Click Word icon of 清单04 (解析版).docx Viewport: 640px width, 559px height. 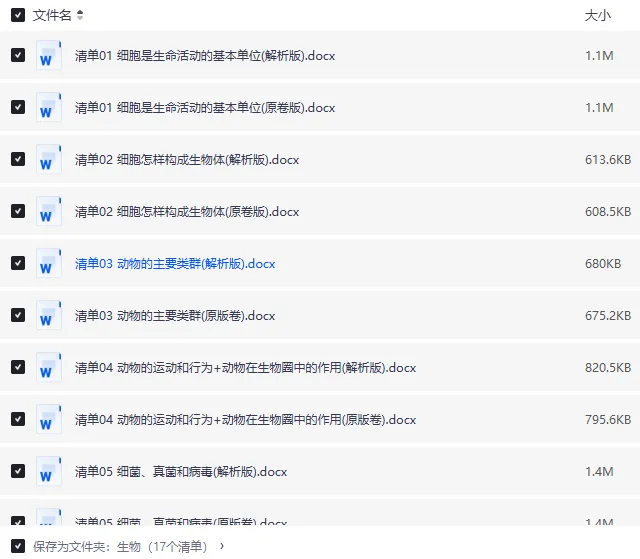click(x=49, y=367)
